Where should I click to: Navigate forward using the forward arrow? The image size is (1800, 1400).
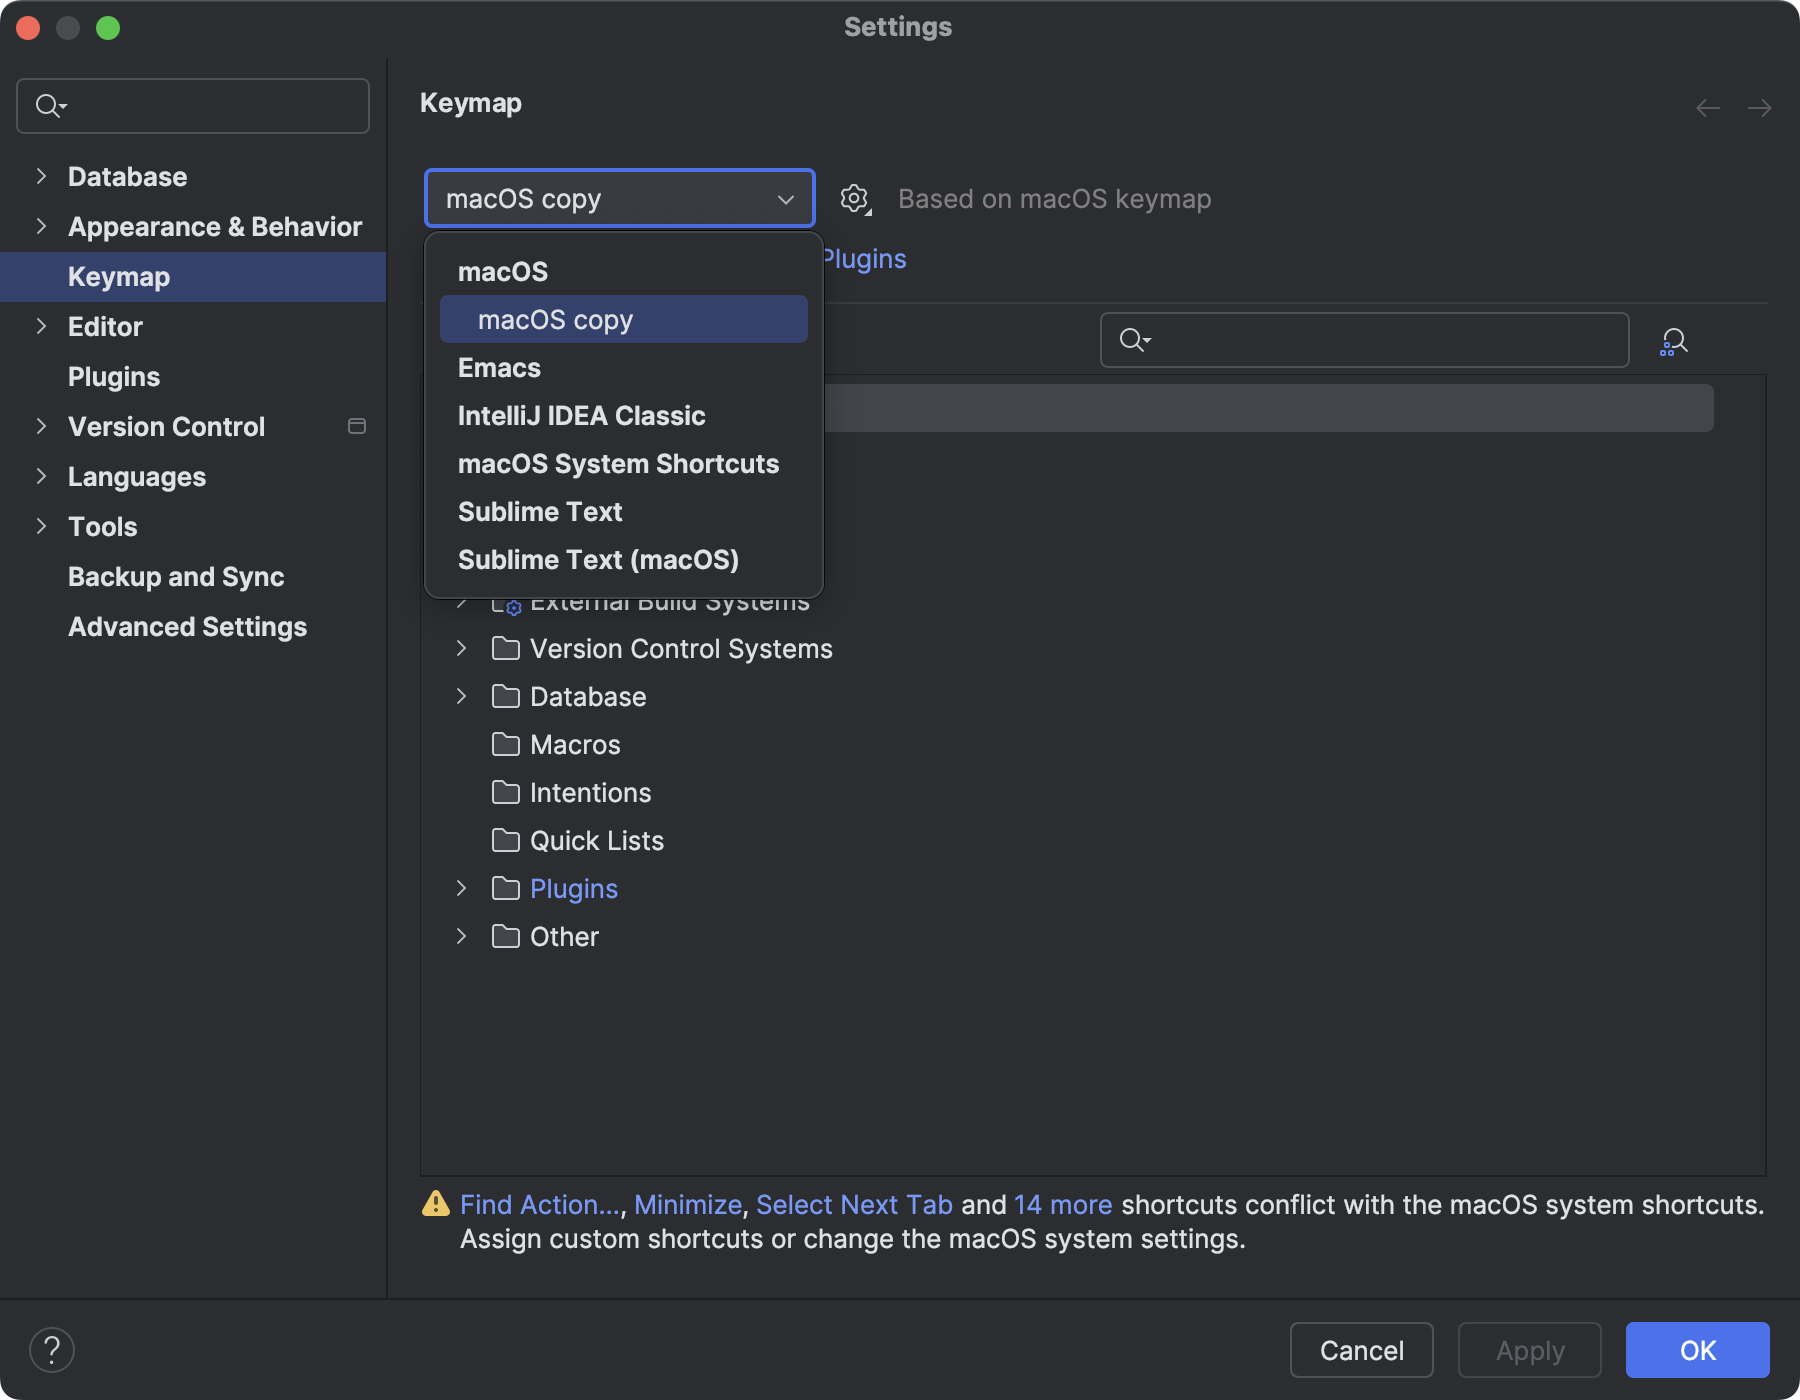click(1760, 108)
